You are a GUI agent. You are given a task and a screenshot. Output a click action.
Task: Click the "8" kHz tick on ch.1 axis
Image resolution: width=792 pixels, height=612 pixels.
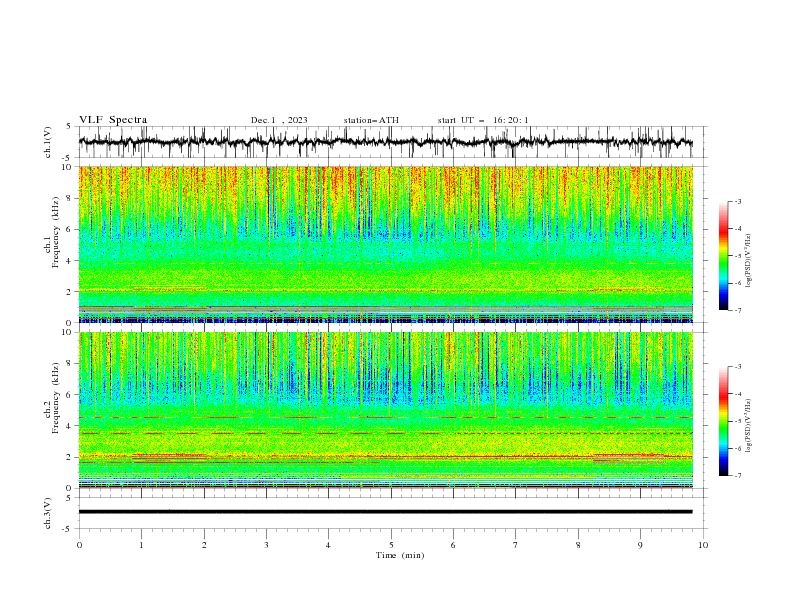(70, 198)
